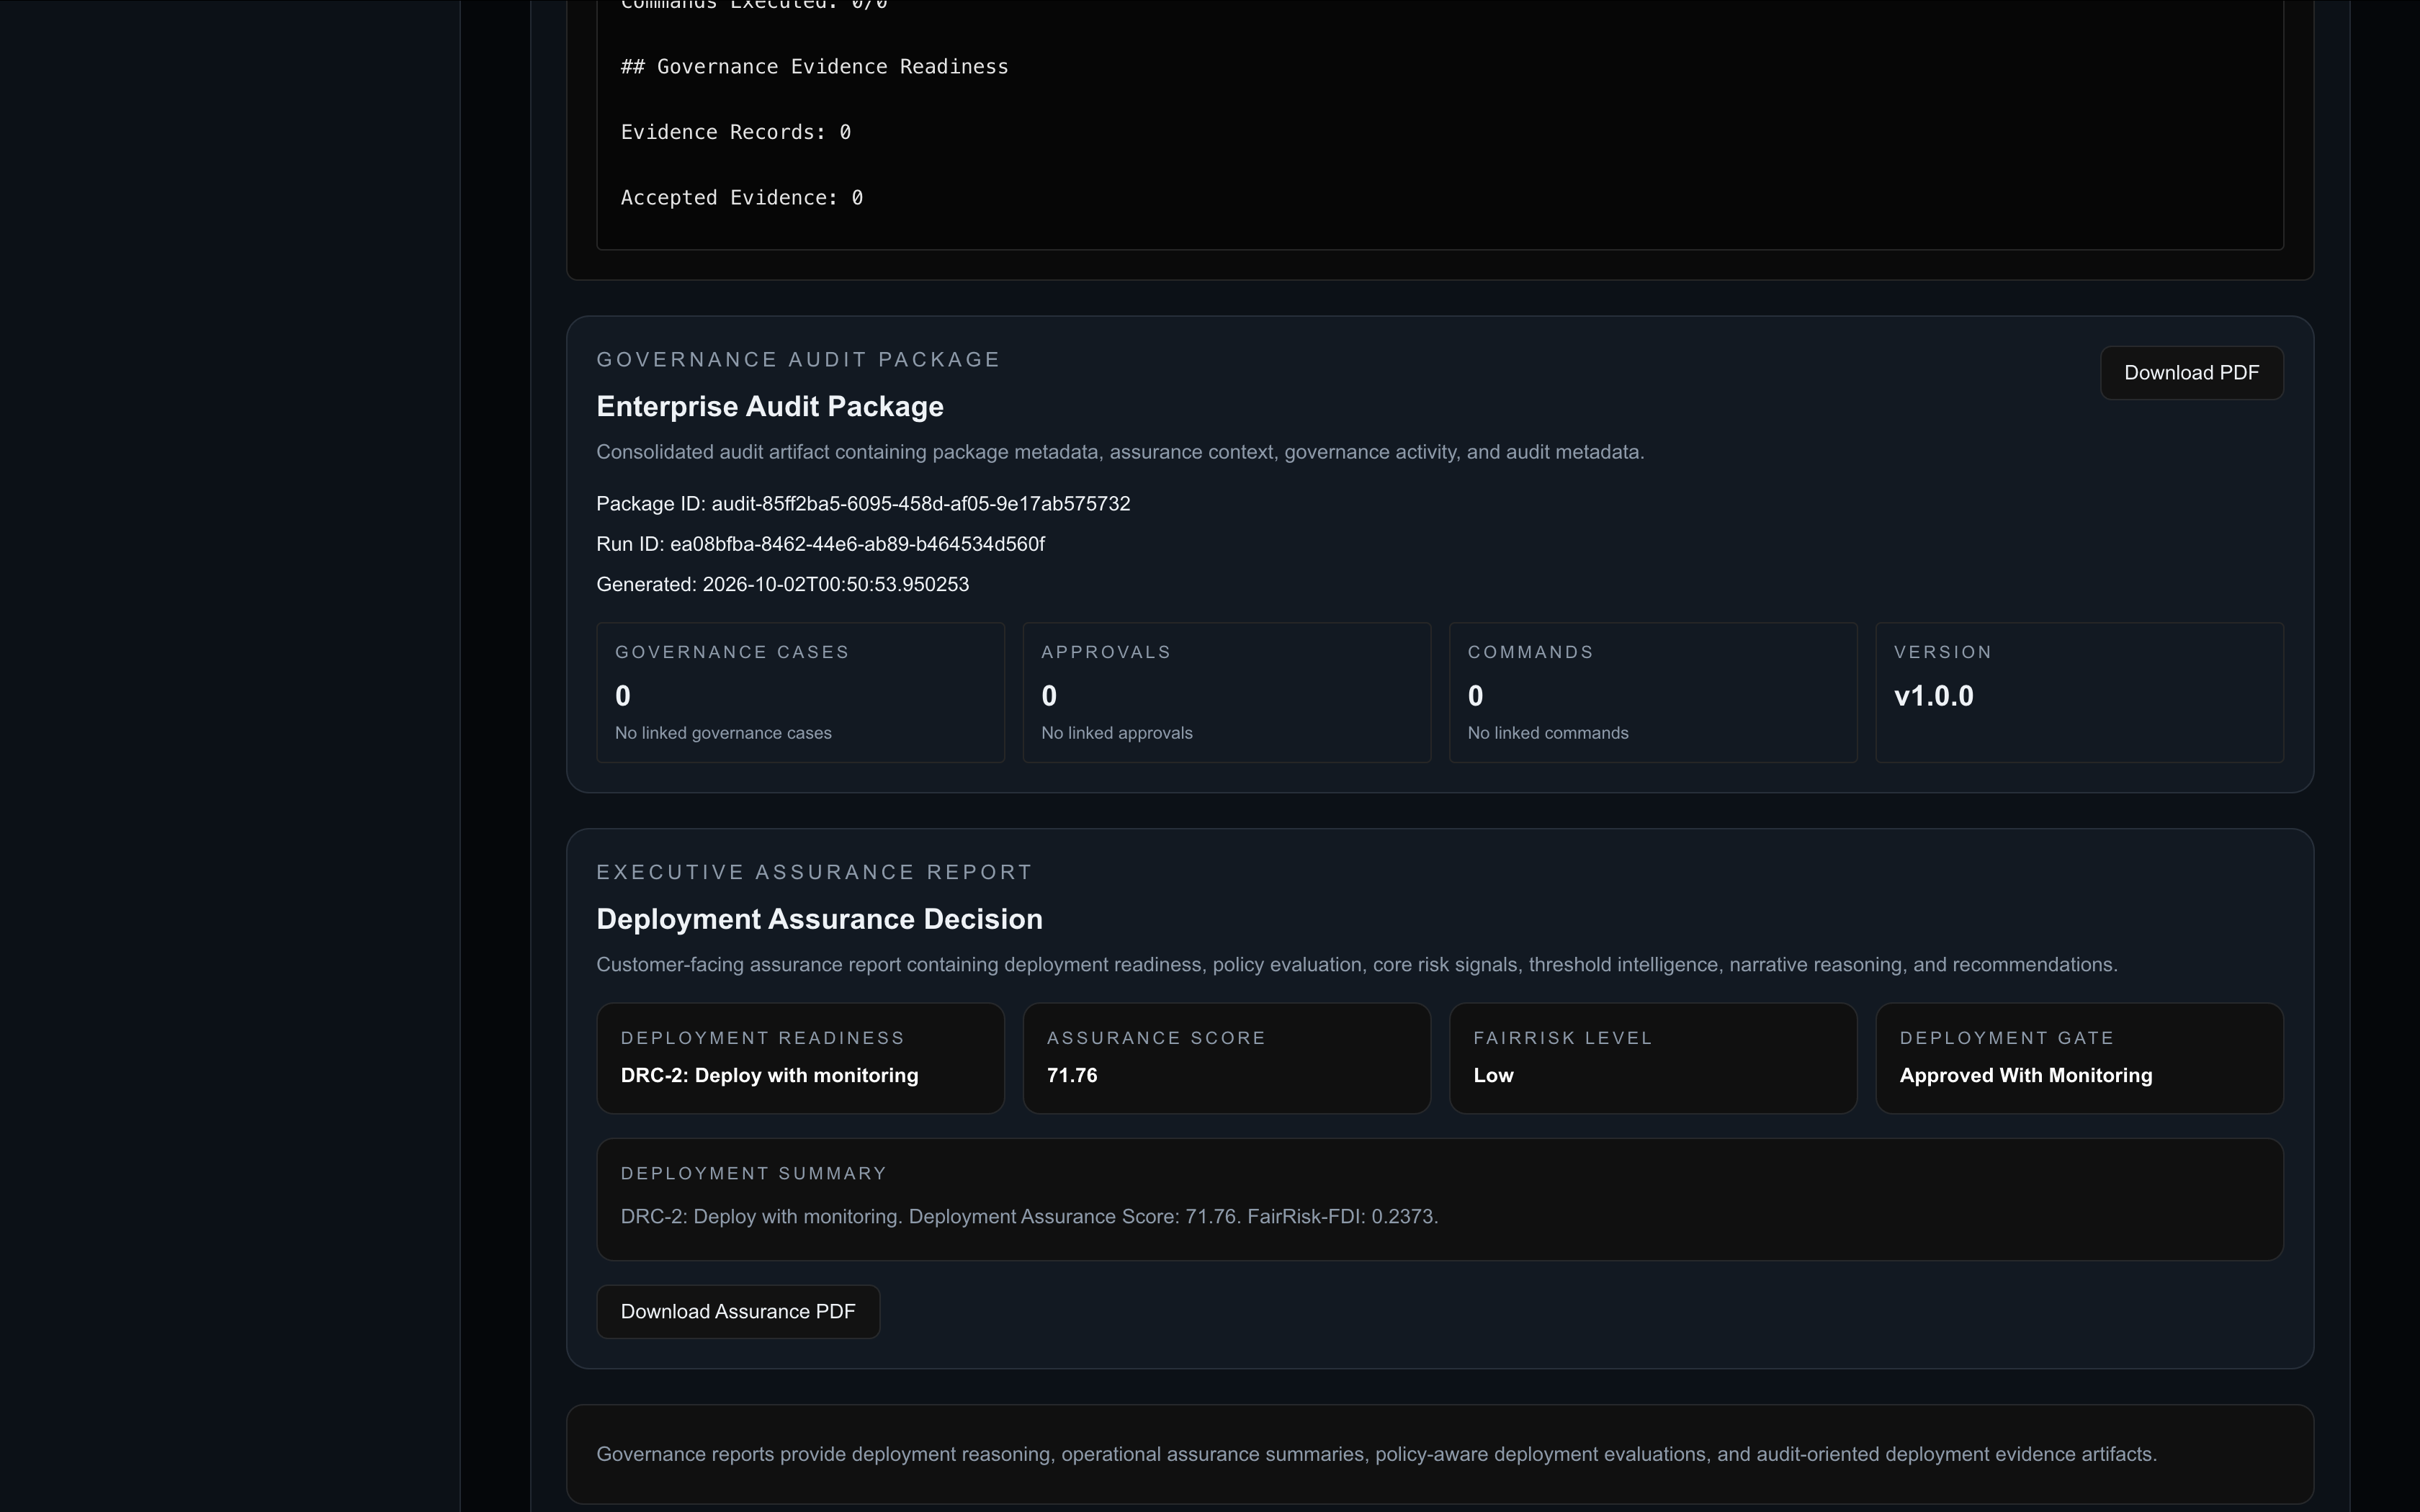Click 'No linked approvals' text
2420x1512 pixels.
(1116, 733)
